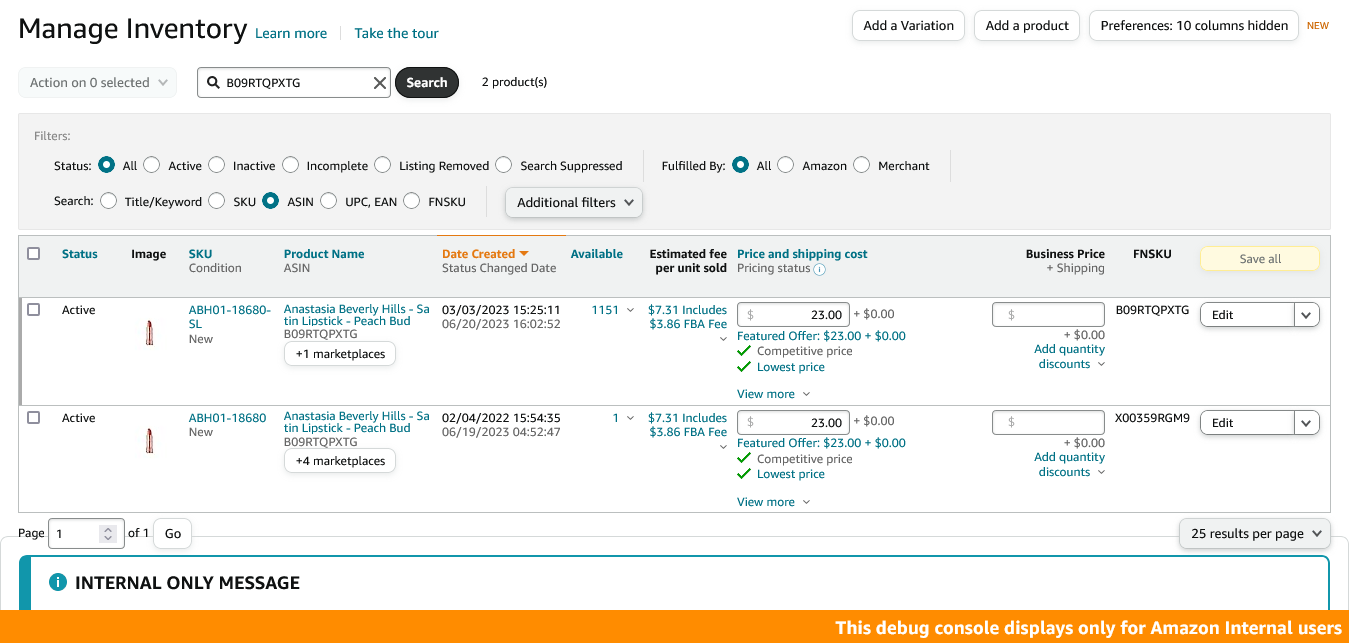Image resolution: width=1349 pixels, height=643 pixels.
Task: Click the lipstick image for SKU ABH01-18680-SL
Action: 149,333
